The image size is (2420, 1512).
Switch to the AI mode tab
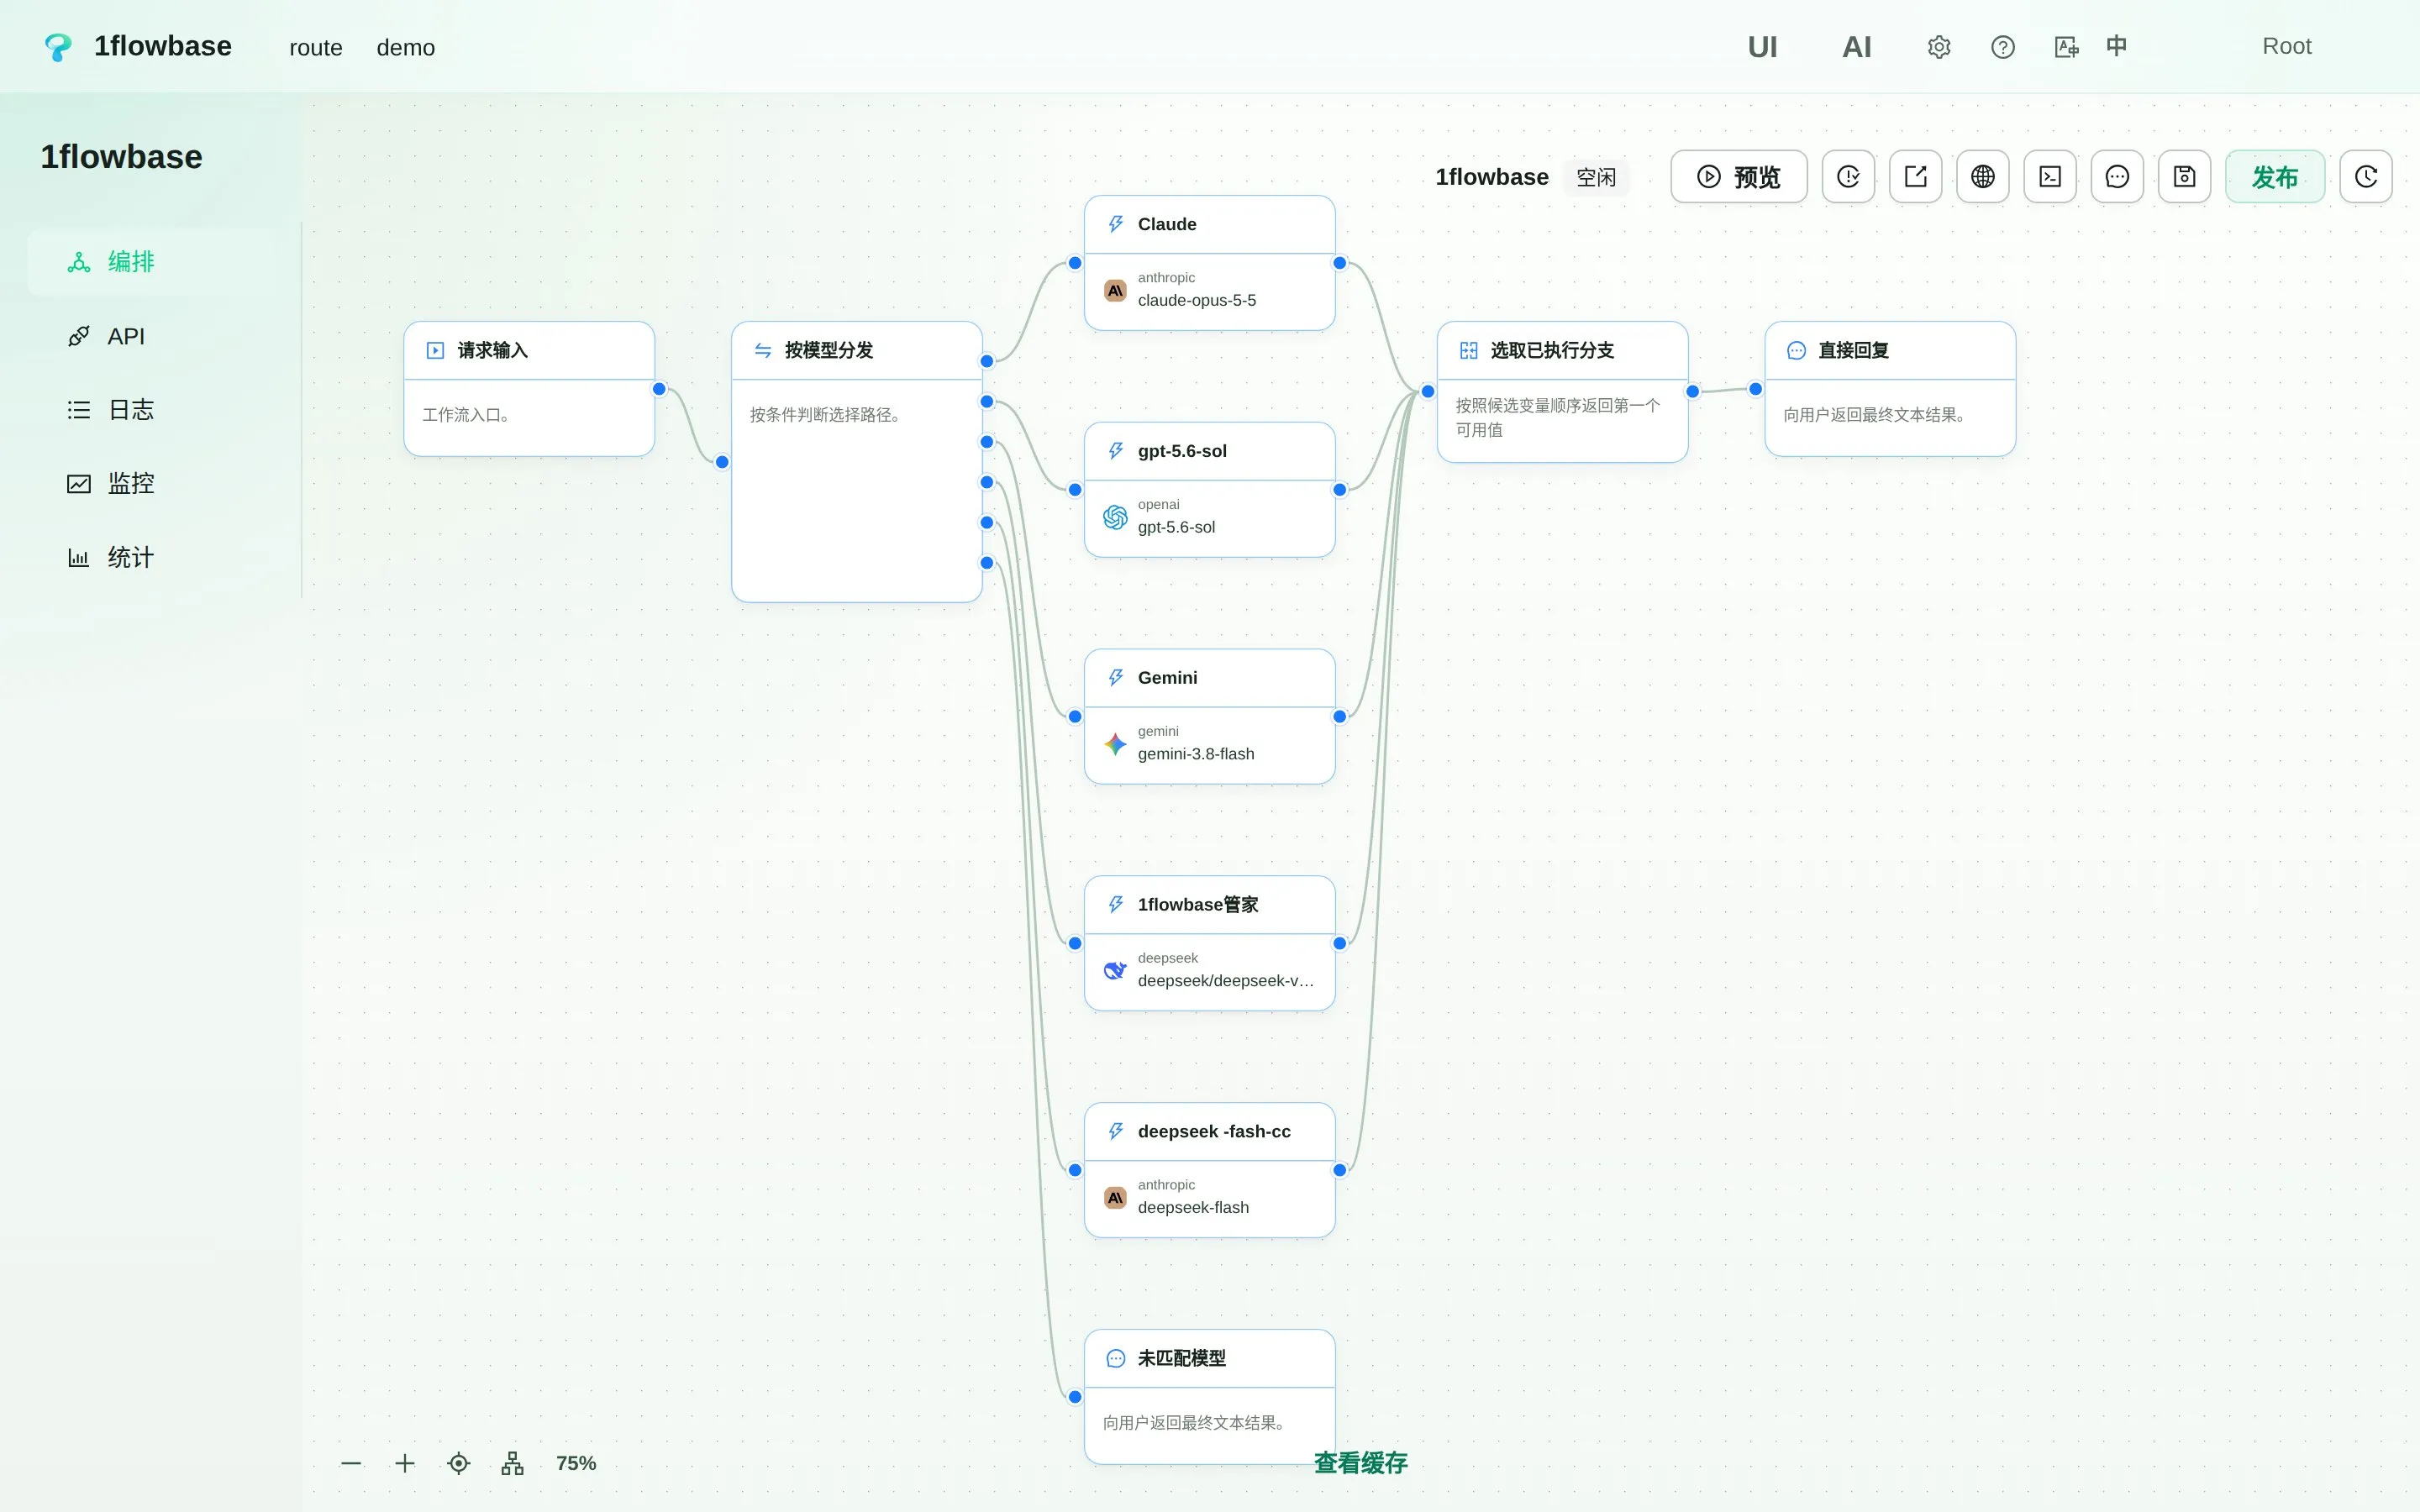click(x=1857, y=47)
